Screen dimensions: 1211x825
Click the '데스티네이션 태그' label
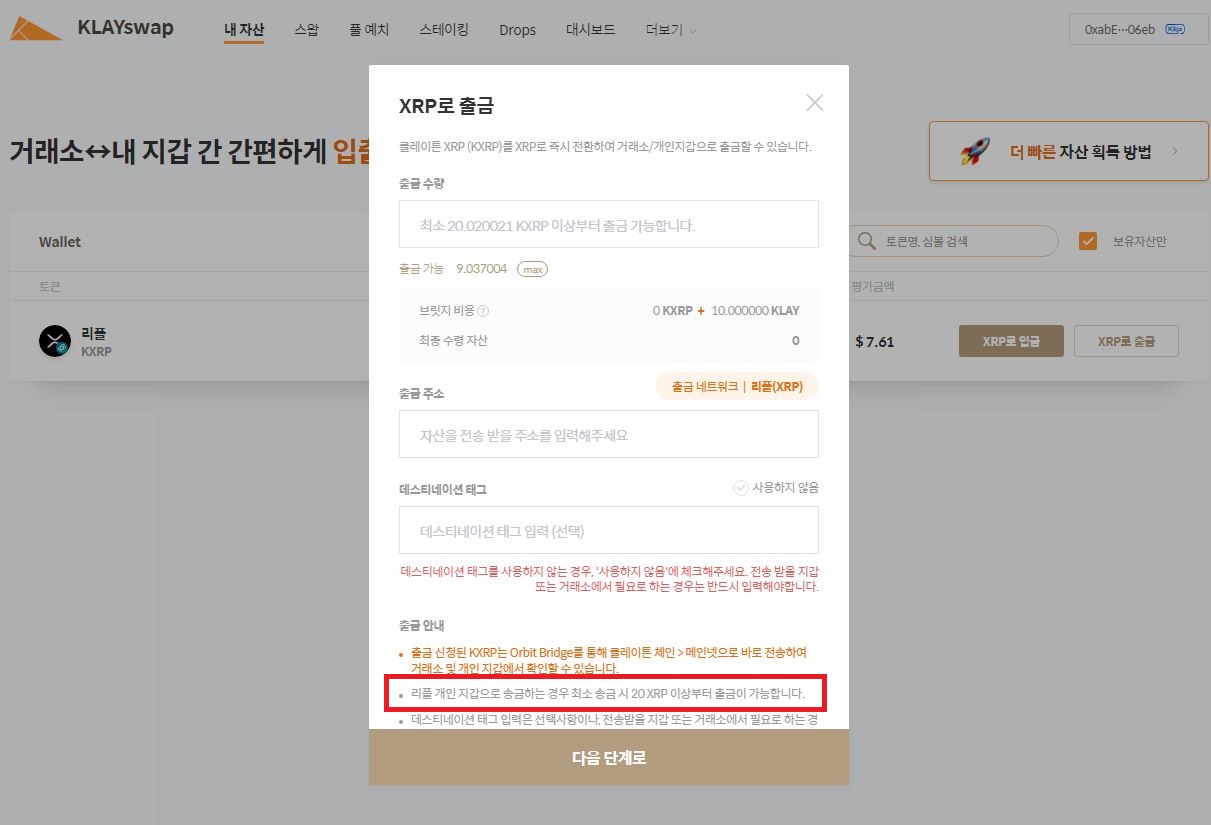tap(443, 490)
